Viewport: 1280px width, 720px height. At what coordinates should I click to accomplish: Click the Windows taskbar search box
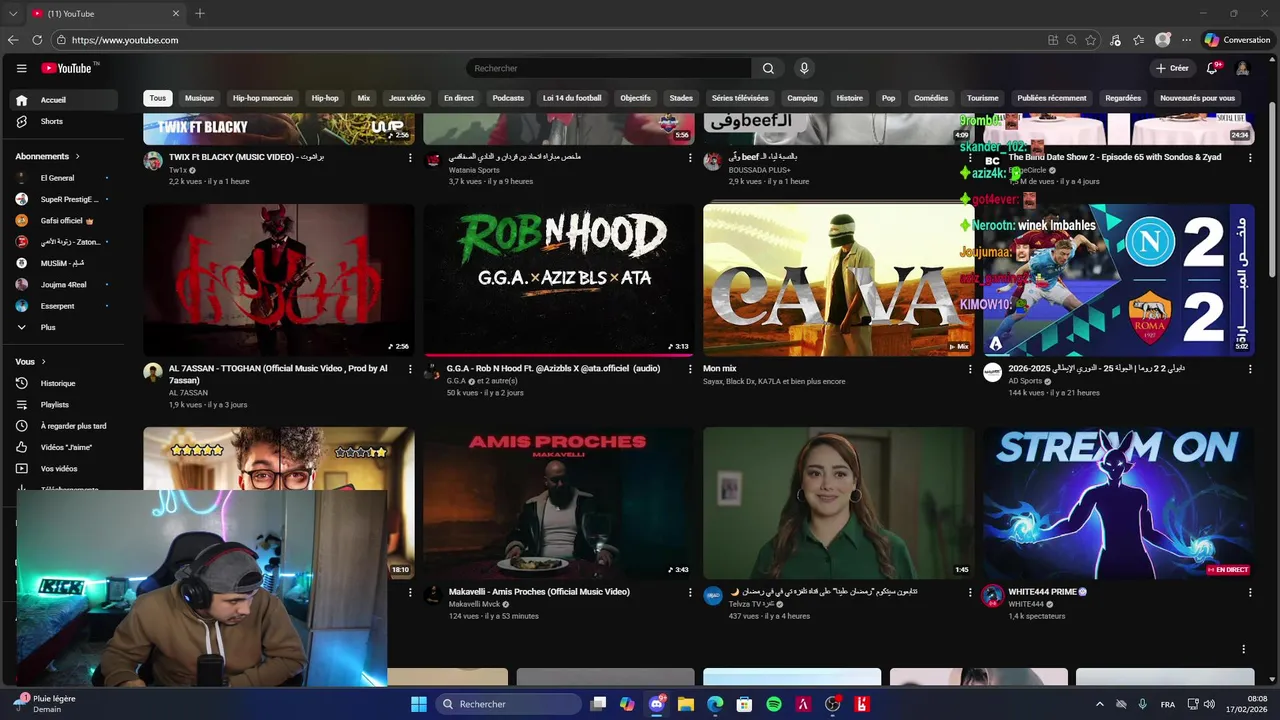click(x=507, y=704)
